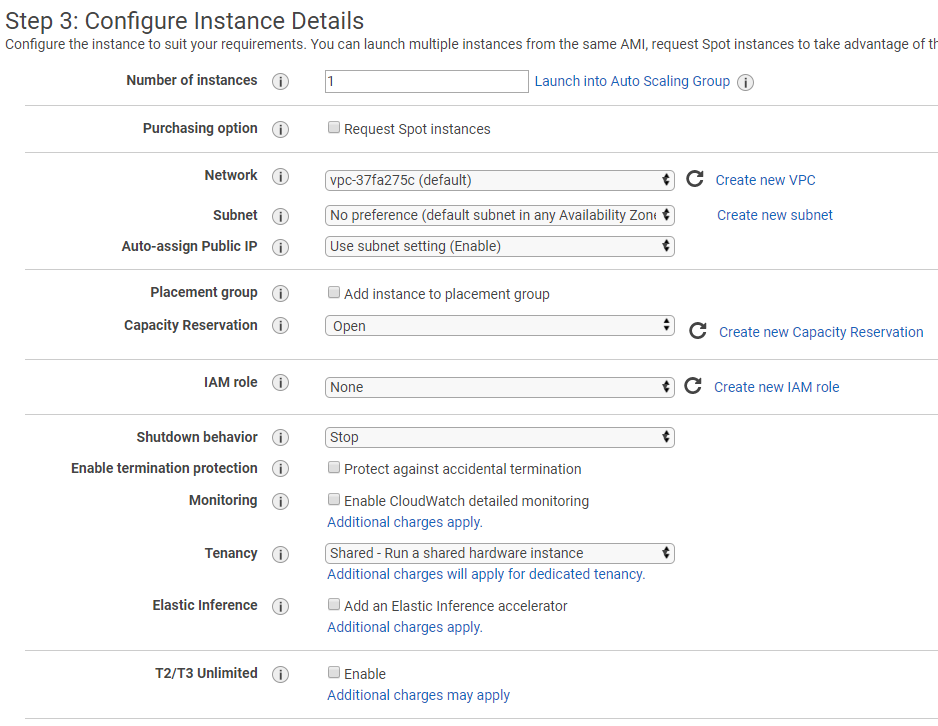Click the info icon next to Number of instances
The image size is (938, 726).
(x=280, y=82)
